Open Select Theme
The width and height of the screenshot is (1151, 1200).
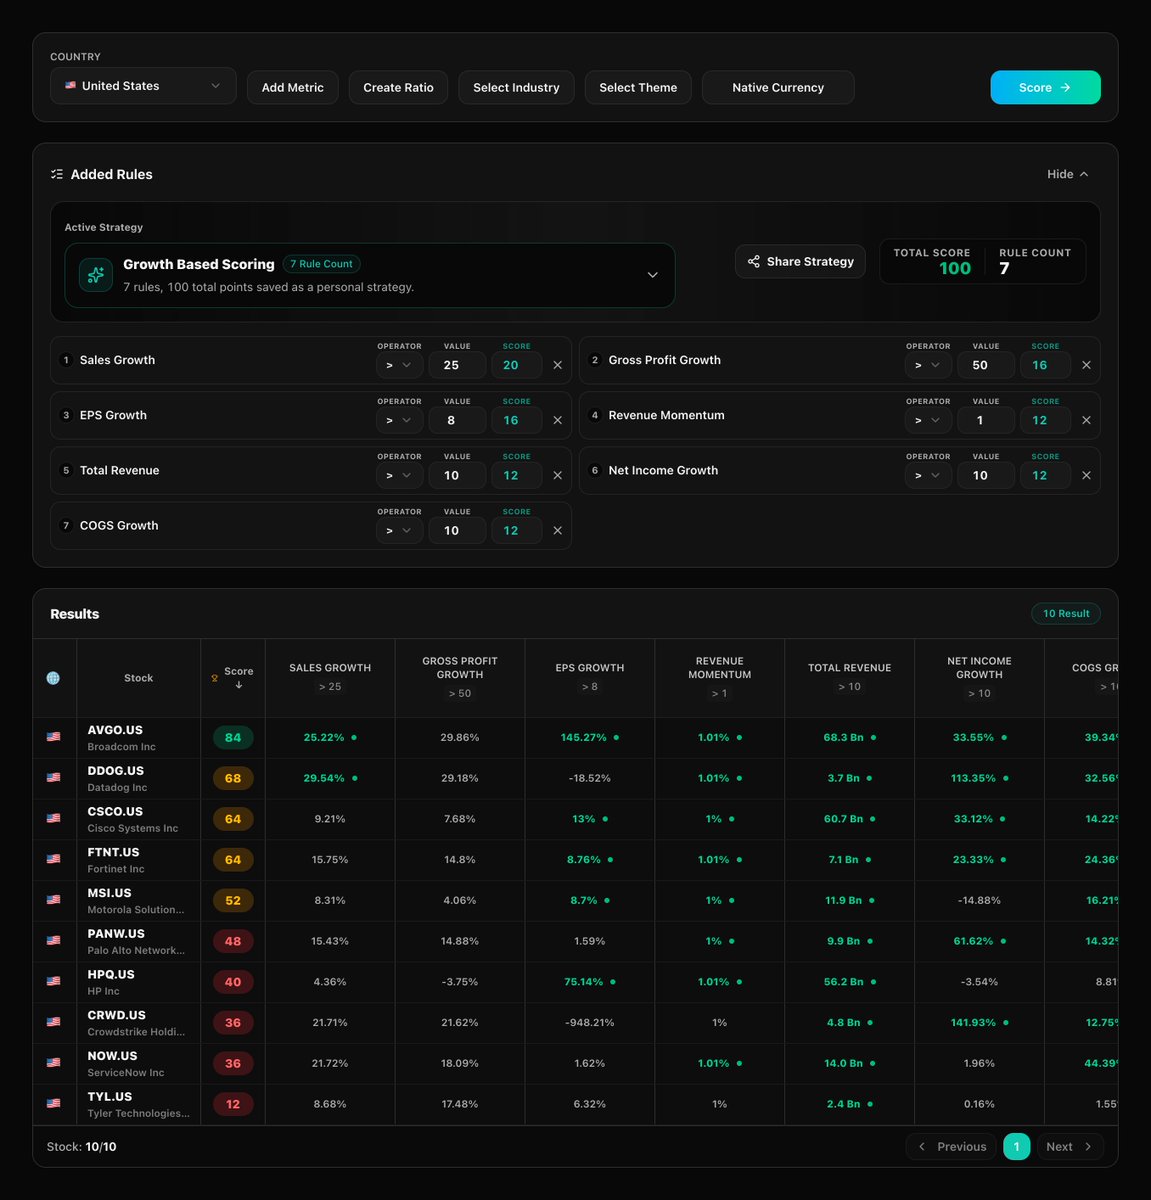point(638,87)
